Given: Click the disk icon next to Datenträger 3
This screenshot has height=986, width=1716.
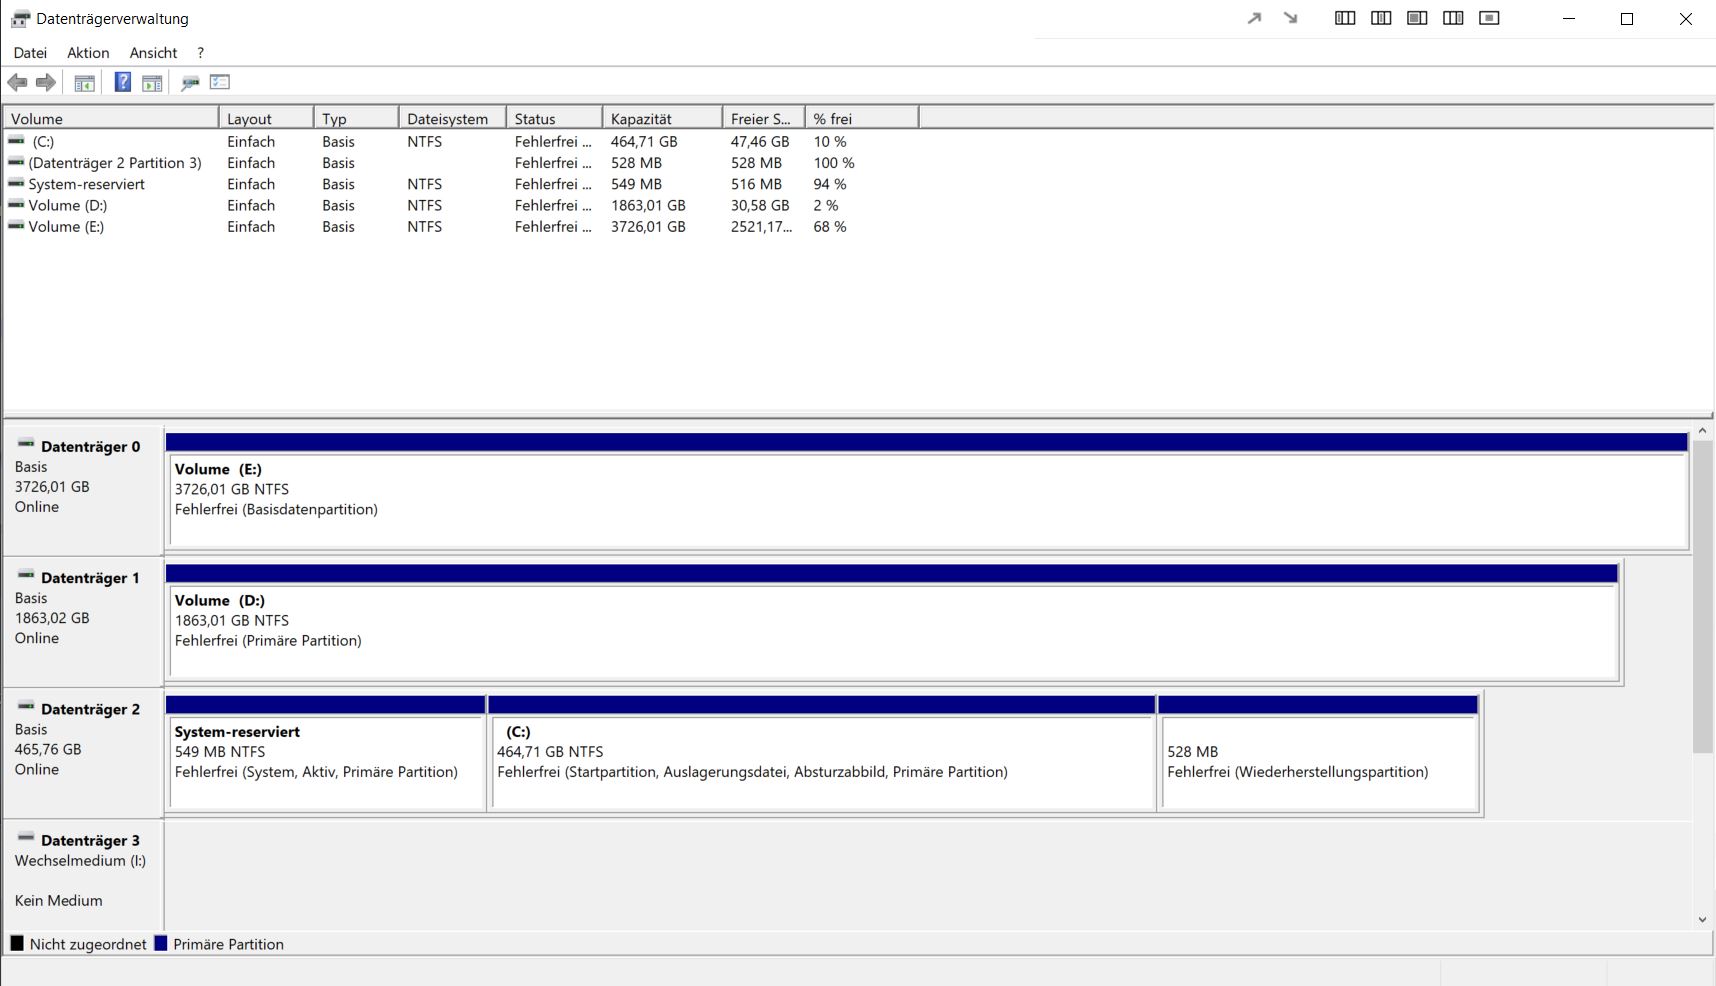Looking at the screenshot, I should [26, 837].
